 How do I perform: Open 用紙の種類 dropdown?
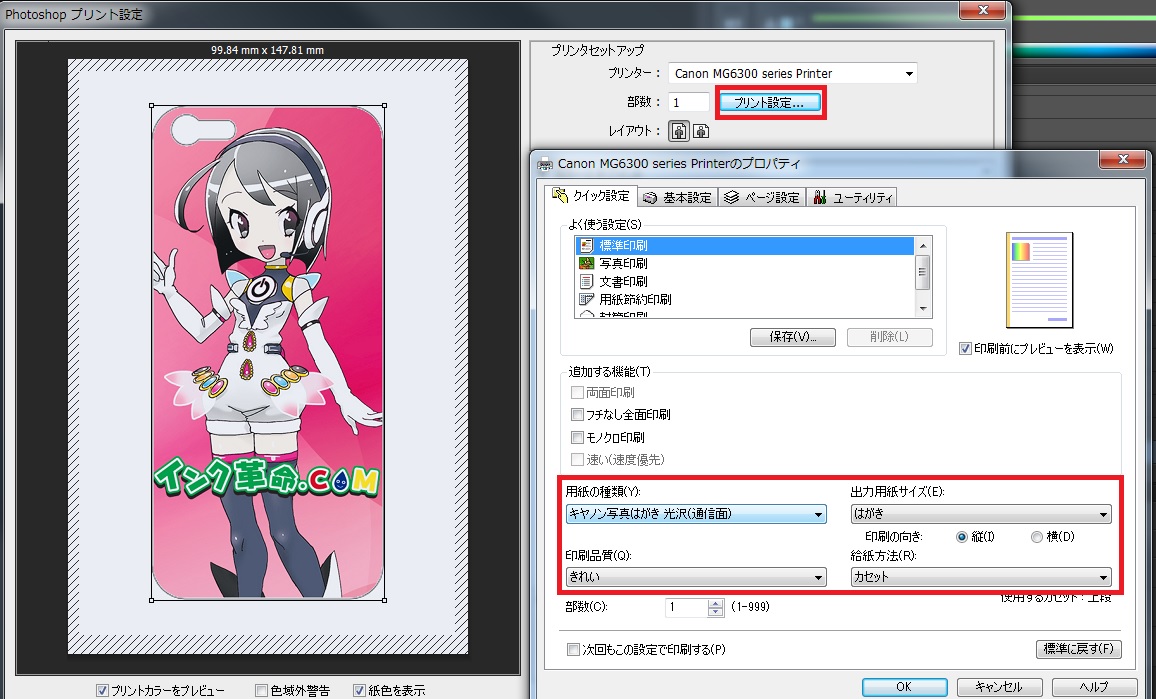pos(696,515)
